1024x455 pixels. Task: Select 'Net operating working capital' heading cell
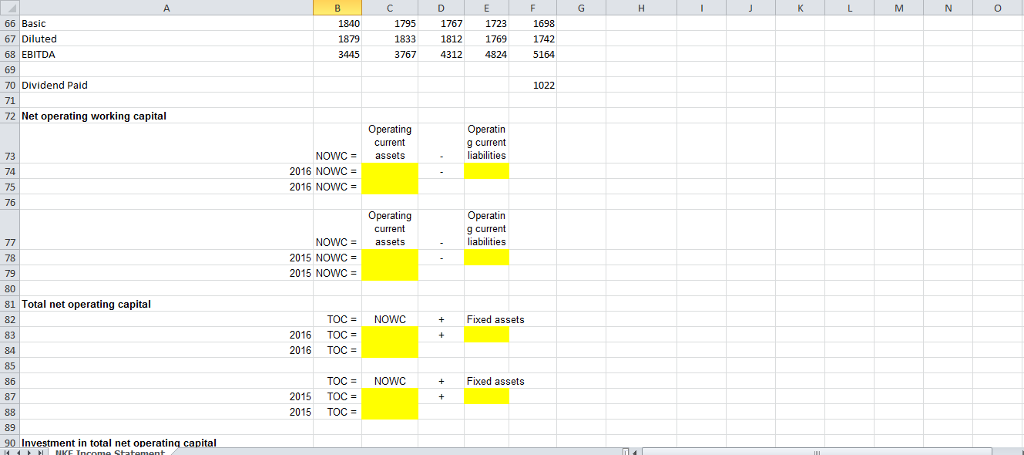[167, 116]
